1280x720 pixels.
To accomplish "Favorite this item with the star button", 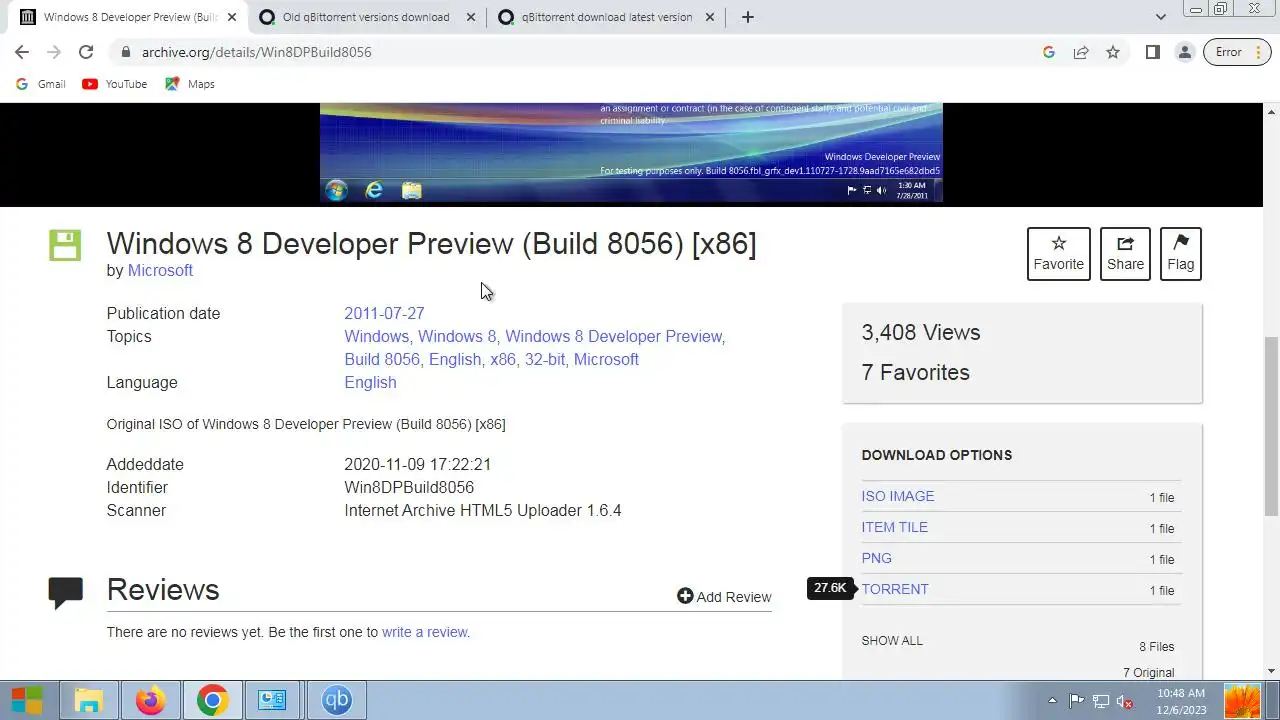I will pos(1058,254).
